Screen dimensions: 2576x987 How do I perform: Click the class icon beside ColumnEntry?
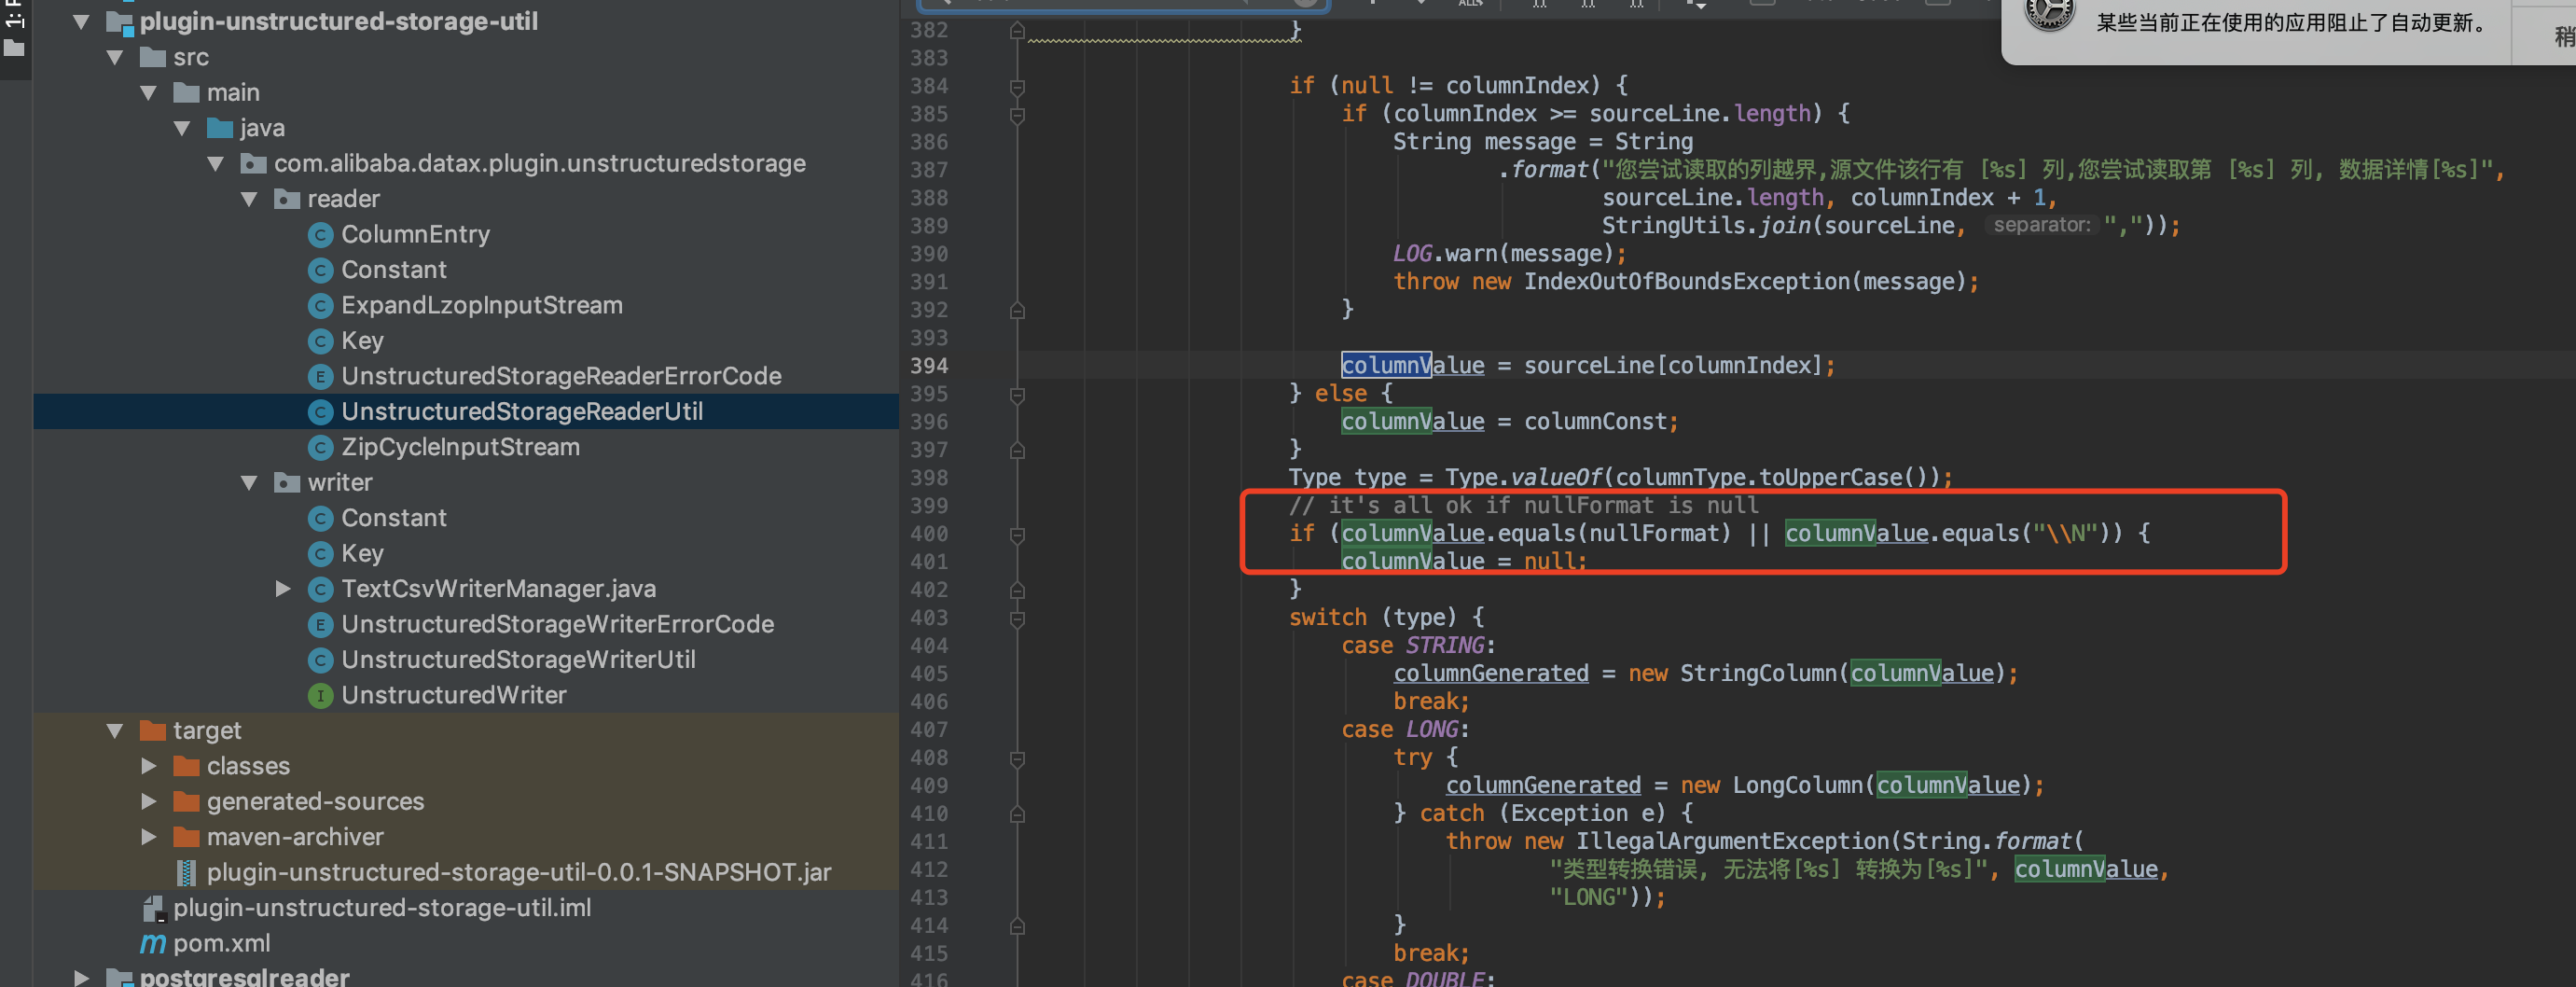[320, 234]
